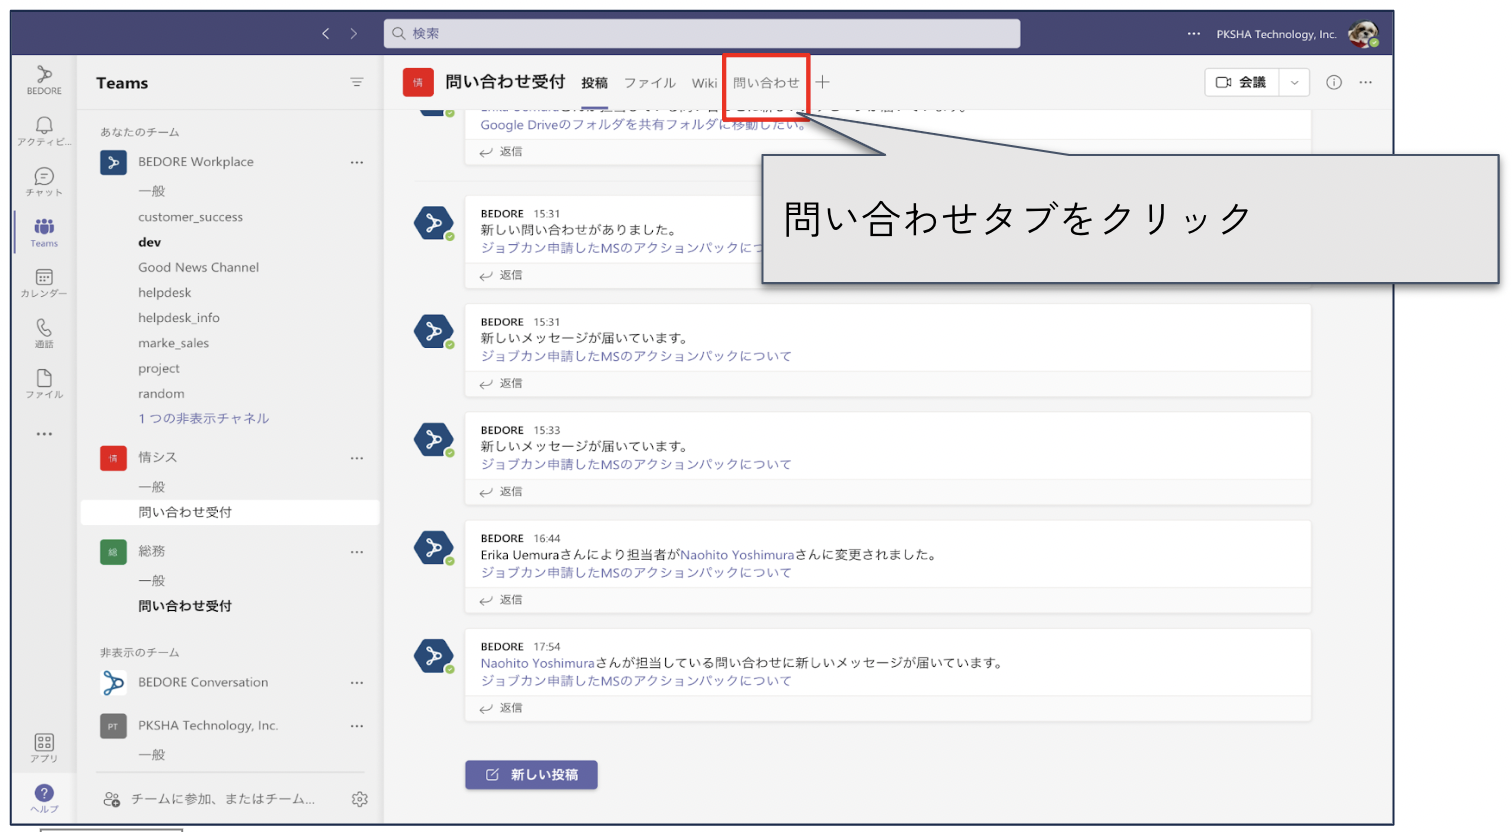Open 問い合わせ受付 channel under 情シス
The image size is (1512, 832).
(230, 512)
